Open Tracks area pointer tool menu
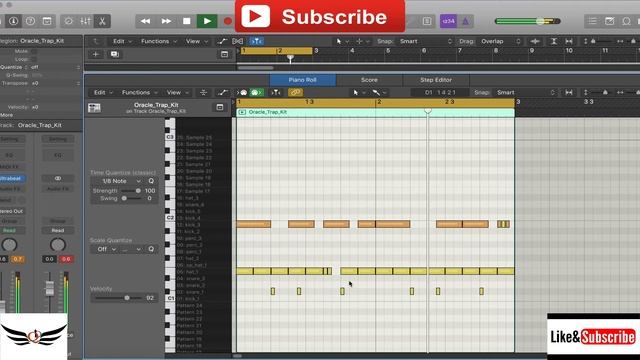Image resolution: width=640 pixels, height=360 pixels. pyautogui.click(x=342, y=41)
